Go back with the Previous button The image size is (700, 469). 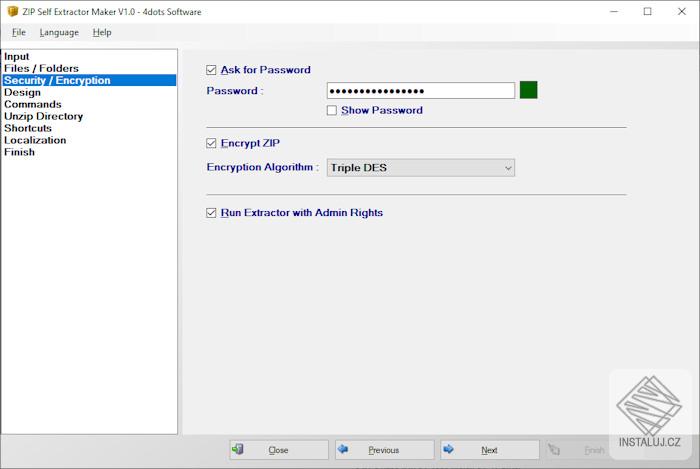[x=384, y=450]
